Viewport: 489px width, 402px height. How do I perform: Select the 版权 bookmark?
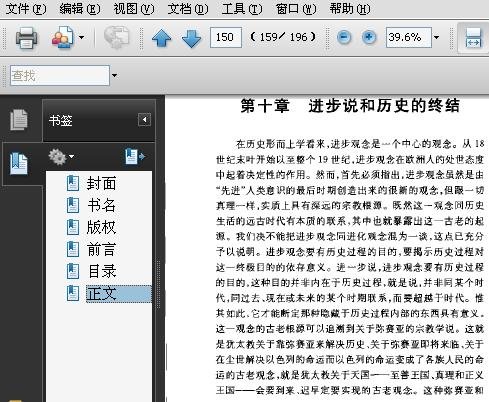pyautogui.click(x=101, y=227)
